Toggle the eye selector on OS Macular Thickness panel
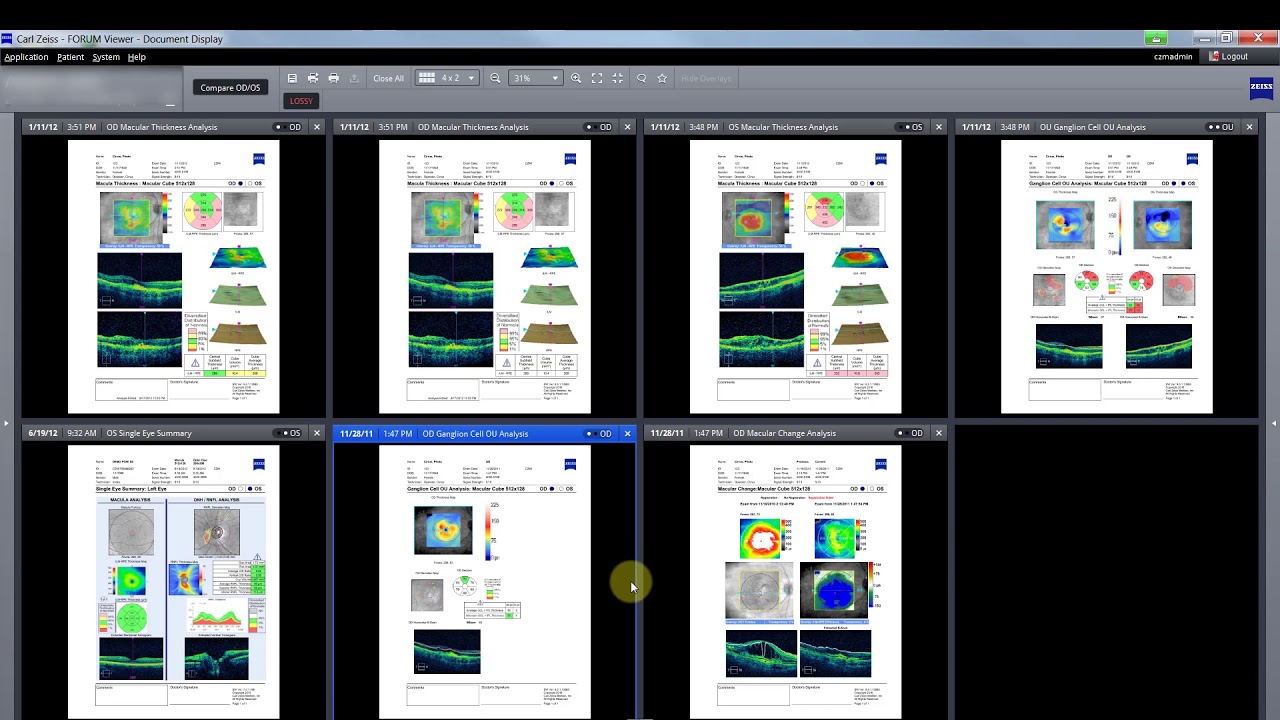The image size is (1280, 720). click(x=910, y=127)
